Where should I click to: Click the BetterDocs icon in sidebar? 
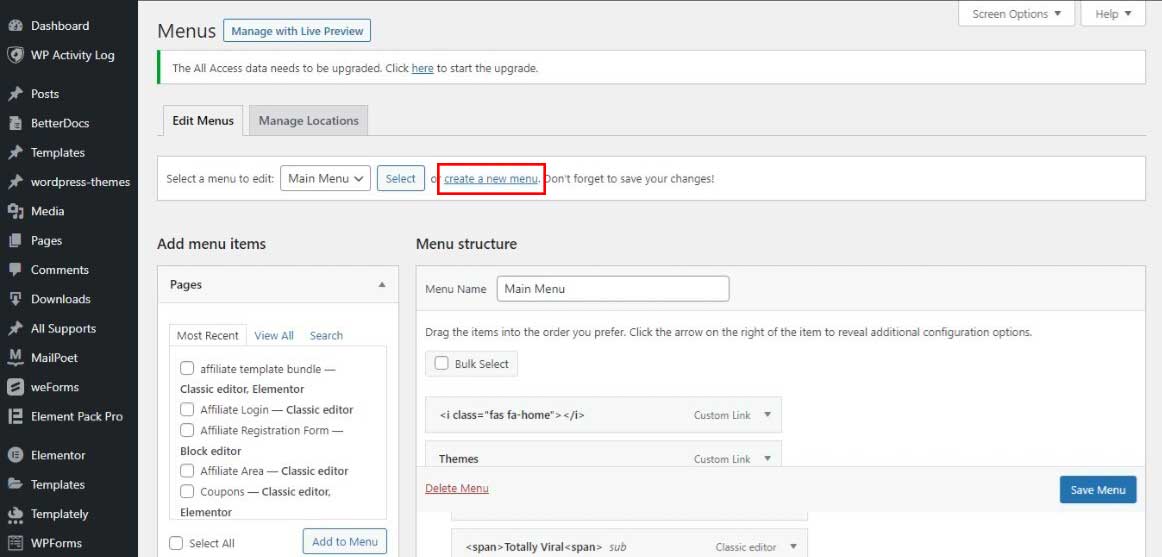[x=15, y=123]
